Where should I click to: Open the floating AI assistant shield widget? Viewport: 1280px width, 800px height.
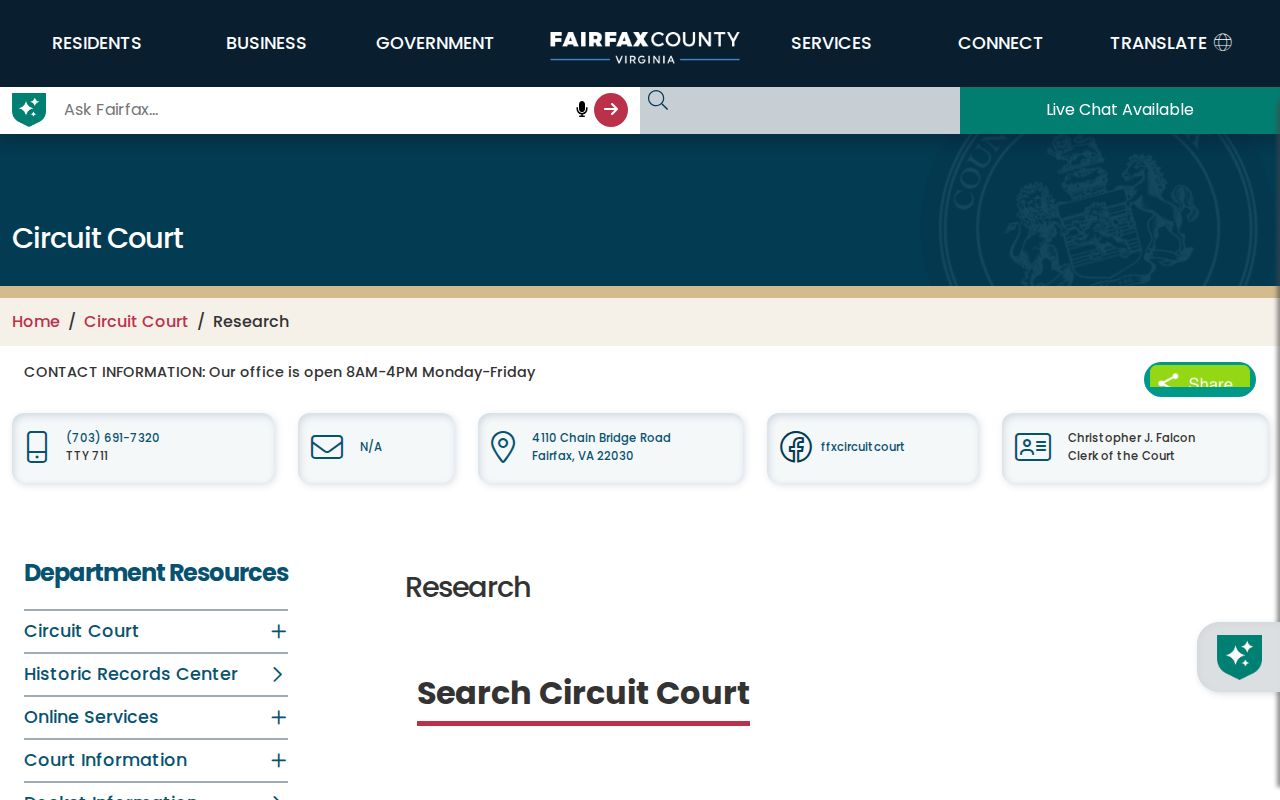[x=1239, y=657]
